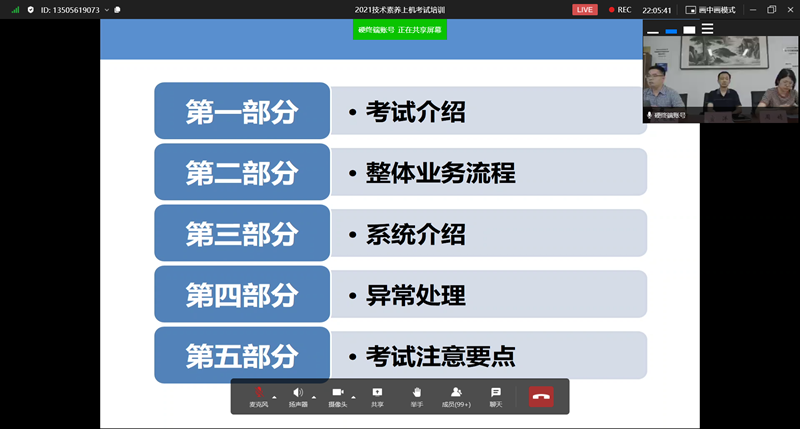
Task: Expand the camera options arrow
Action: tap(354, 397)
